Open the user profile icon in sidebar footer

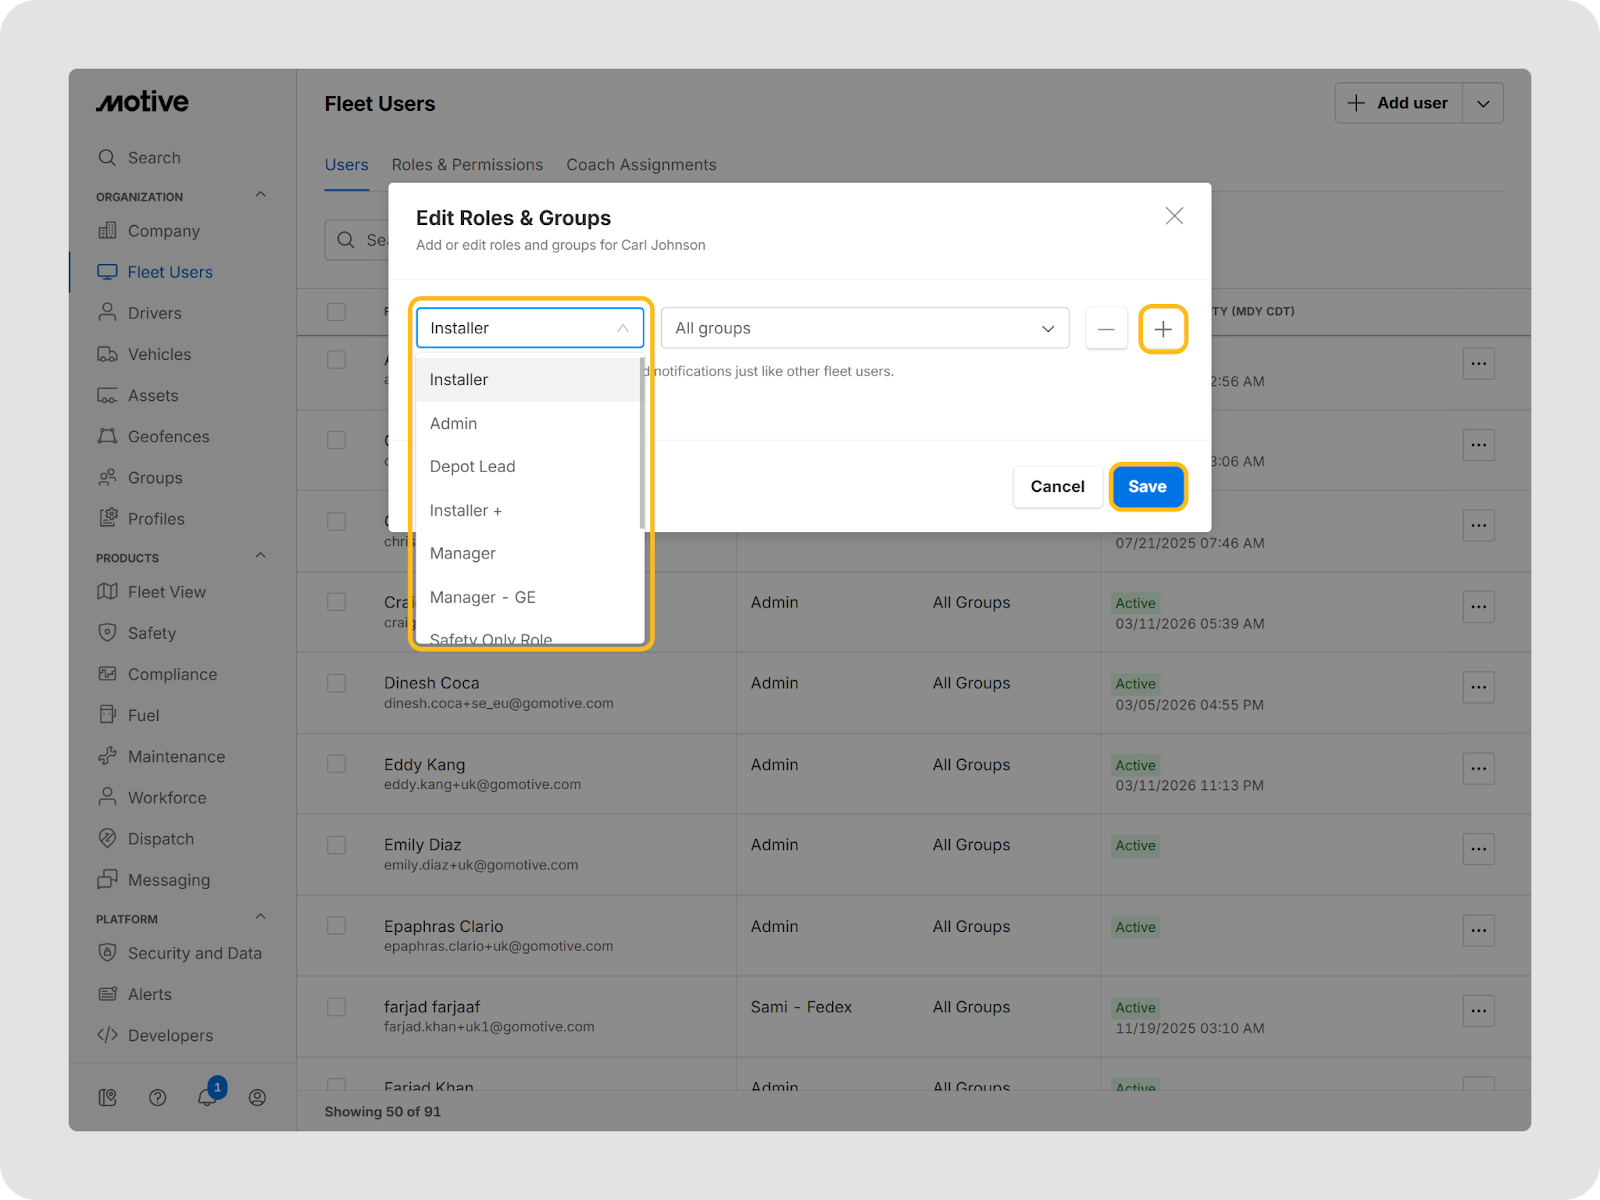coord(257,1097)
